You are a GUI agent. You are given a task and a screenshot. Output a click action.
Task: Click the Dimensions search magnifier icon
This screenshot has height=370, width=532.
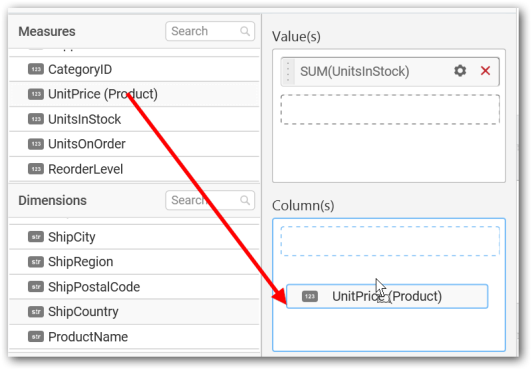coord(245,200)
